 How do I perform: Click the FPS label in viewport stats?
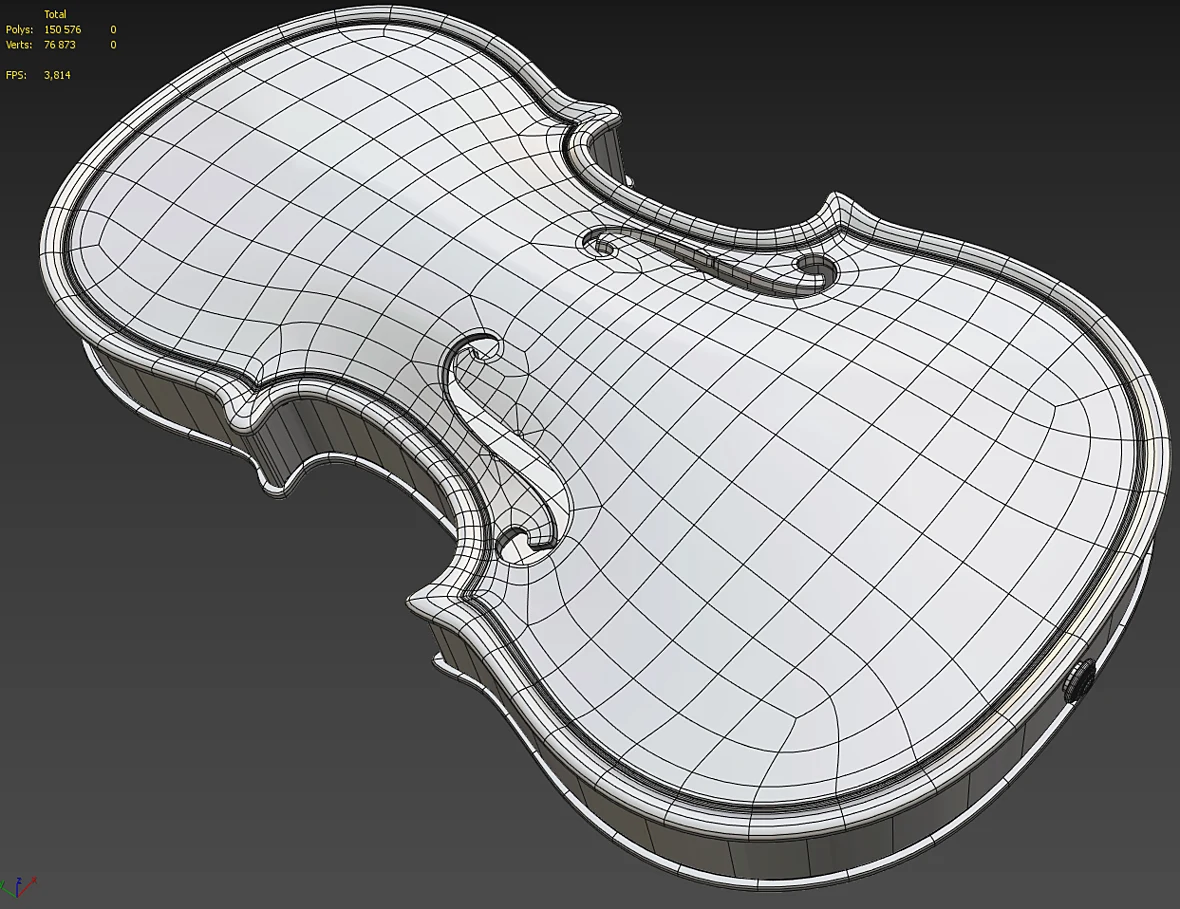pos(16,74)
